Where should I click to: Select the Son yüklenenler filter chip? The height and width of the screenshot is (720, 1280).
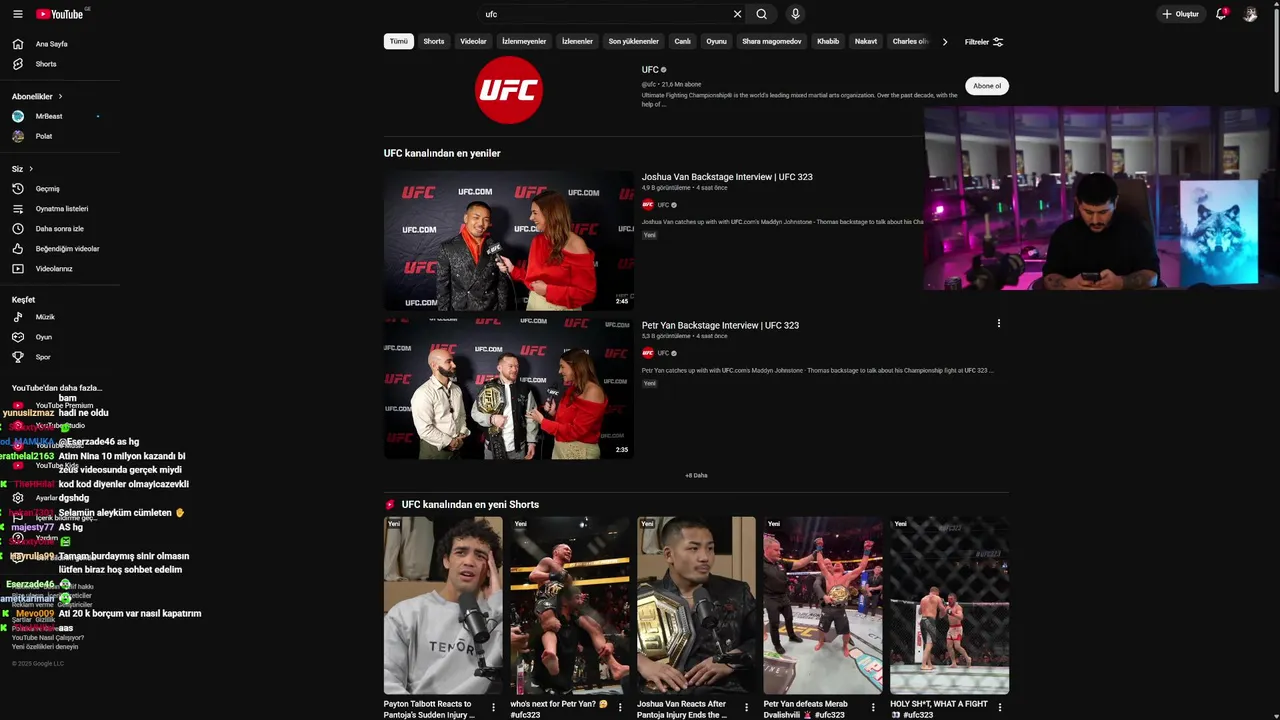coord(634,41)
